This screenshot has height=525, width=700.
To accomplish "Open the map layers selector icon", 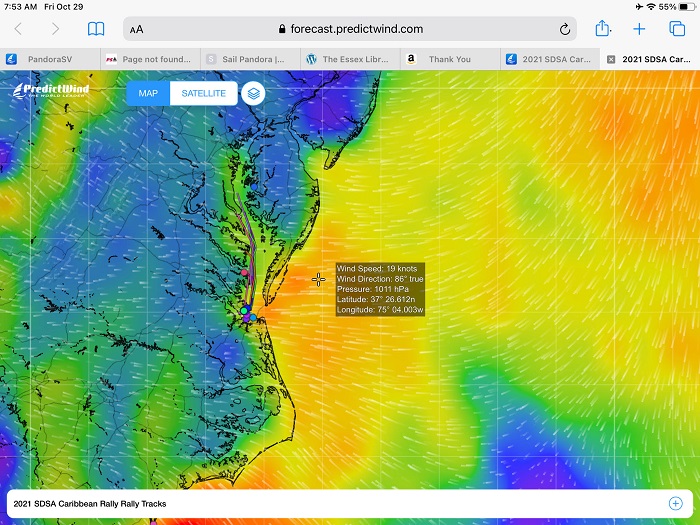I will [x=254, y=93].
